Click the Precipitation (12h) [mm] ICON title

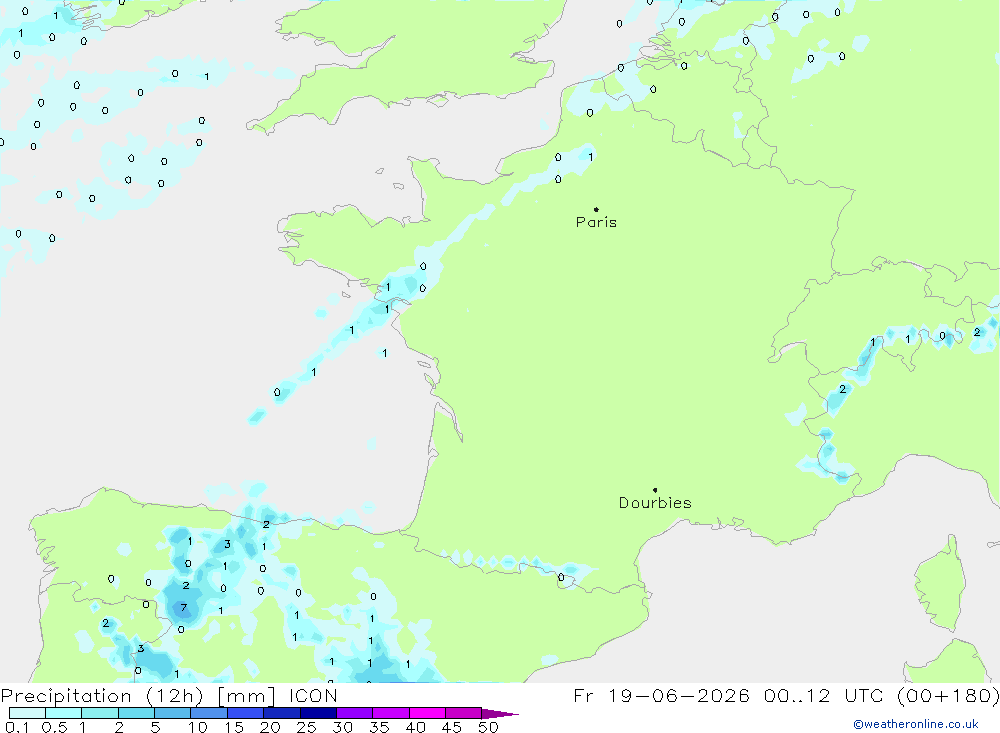pyautogui.click(x=169, y=695)
